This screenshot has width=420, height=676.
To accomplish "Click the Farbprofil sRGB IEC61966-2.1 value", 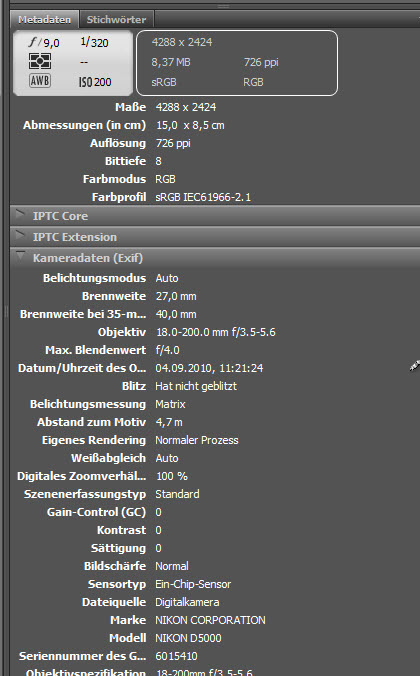I will [203, 197].
